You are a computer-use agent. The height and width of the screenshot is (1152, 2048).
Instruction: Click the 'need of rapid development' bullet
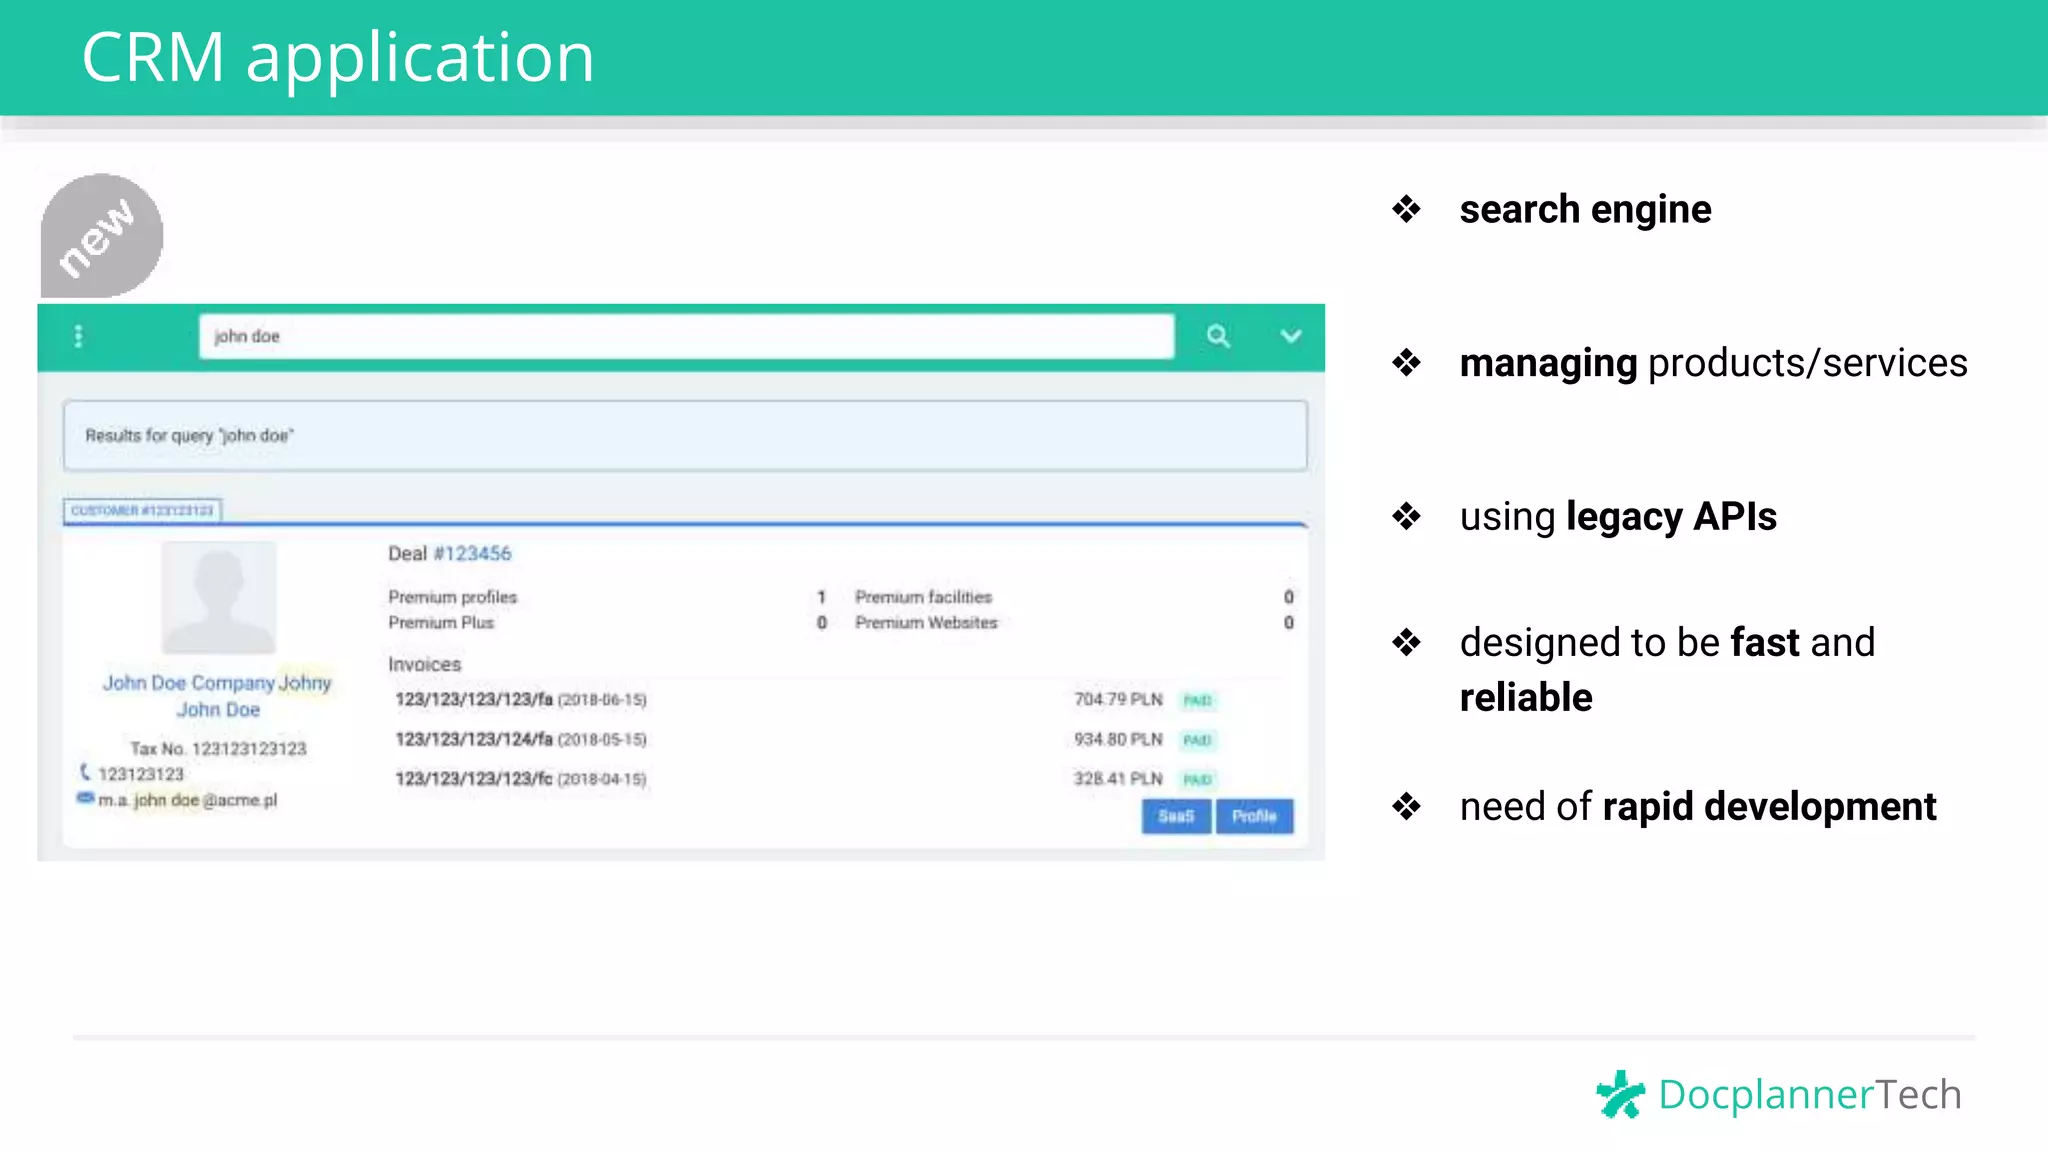pos(1698,806)
